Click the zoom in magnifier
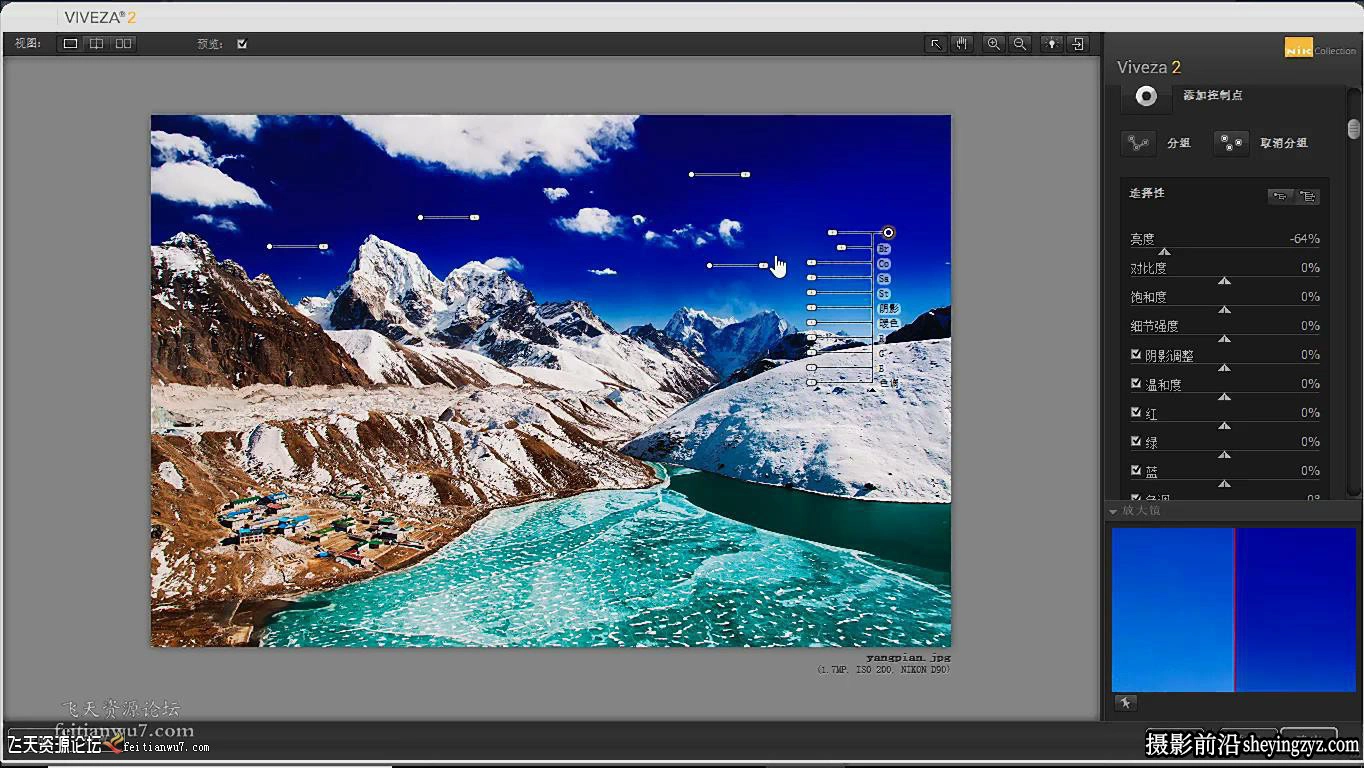The height and width of the screenshot is (768, 1364). (993, 44)
